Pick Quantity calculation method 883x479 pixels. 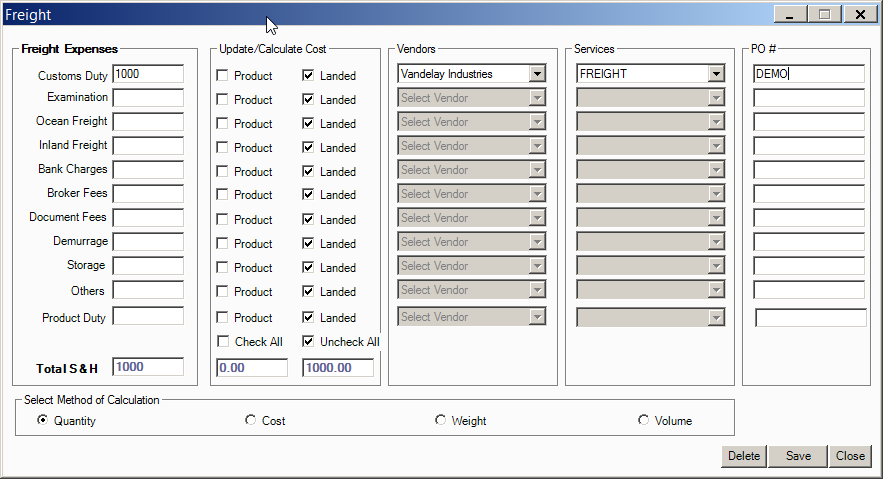coord(42,421)
